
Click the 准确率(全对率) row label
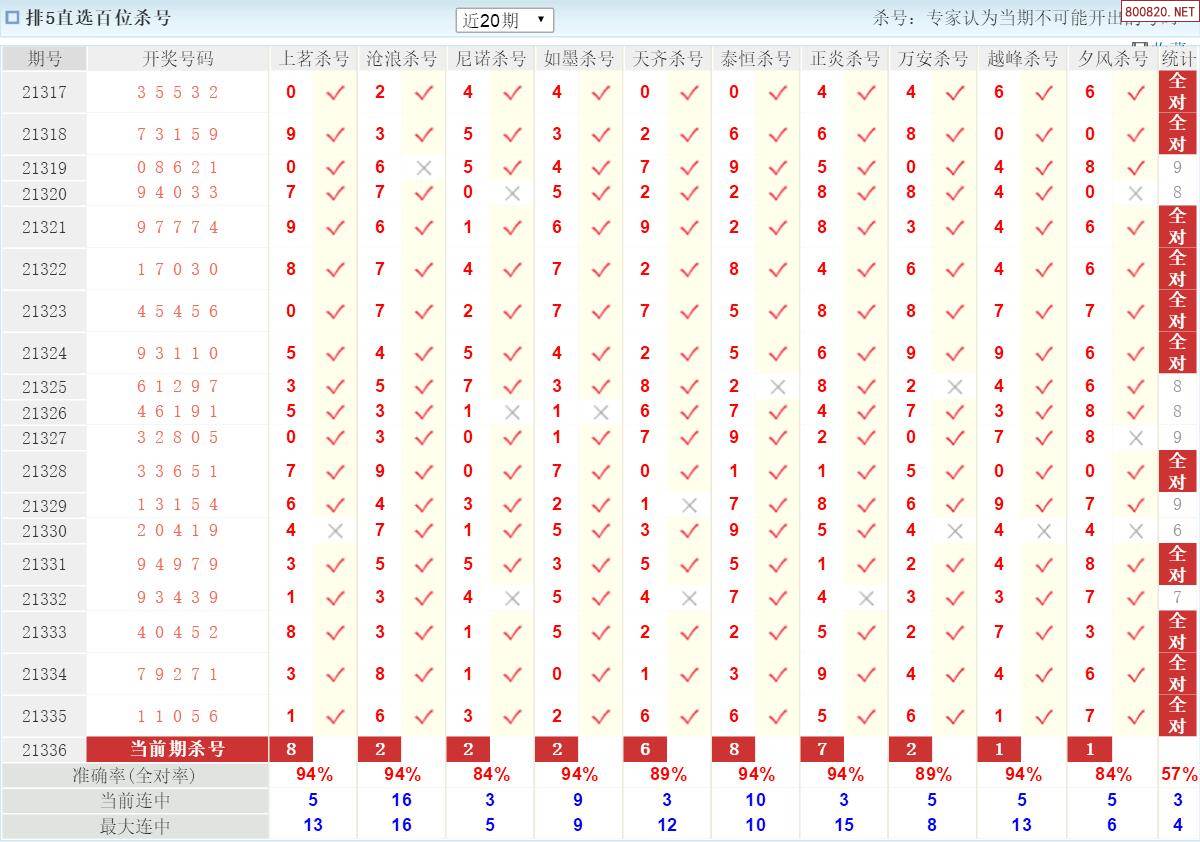coord(135,775)
